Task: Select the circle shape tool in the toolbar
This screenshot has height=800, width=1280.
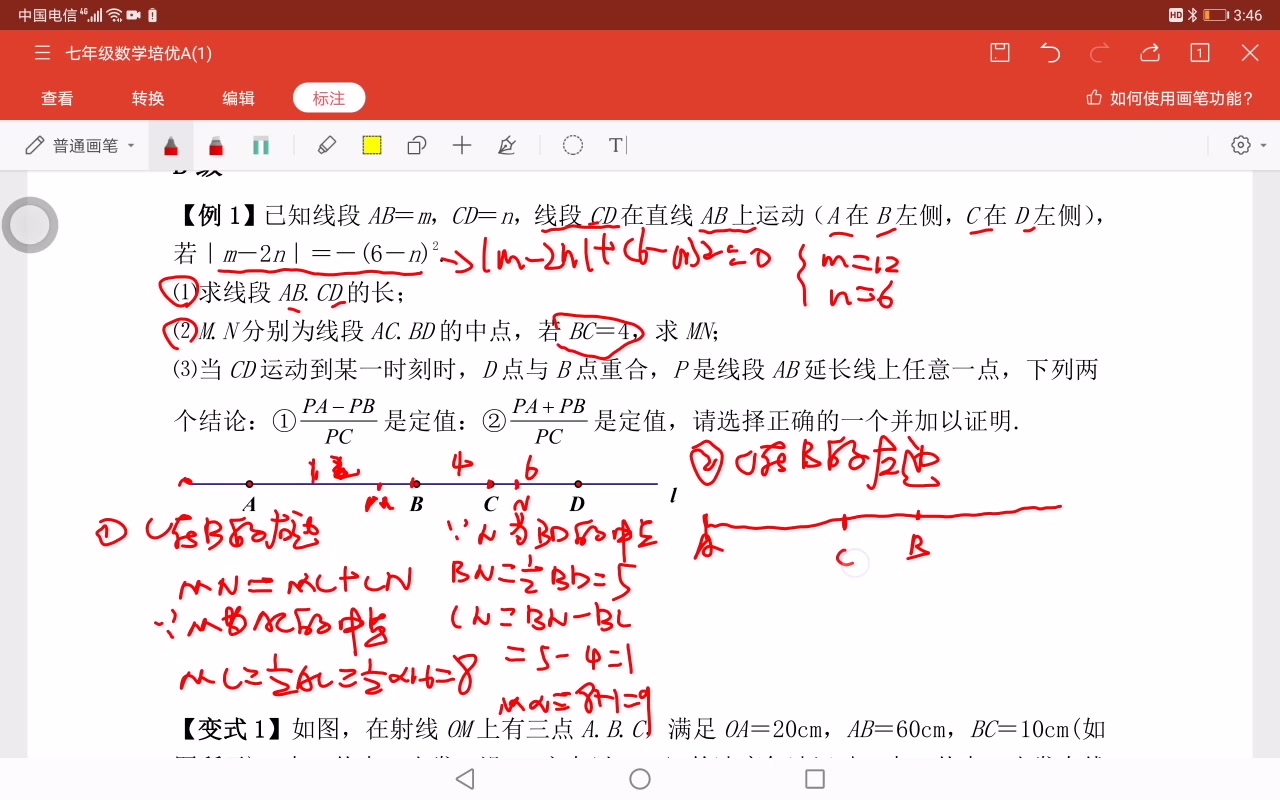Action: pos(572,145)
